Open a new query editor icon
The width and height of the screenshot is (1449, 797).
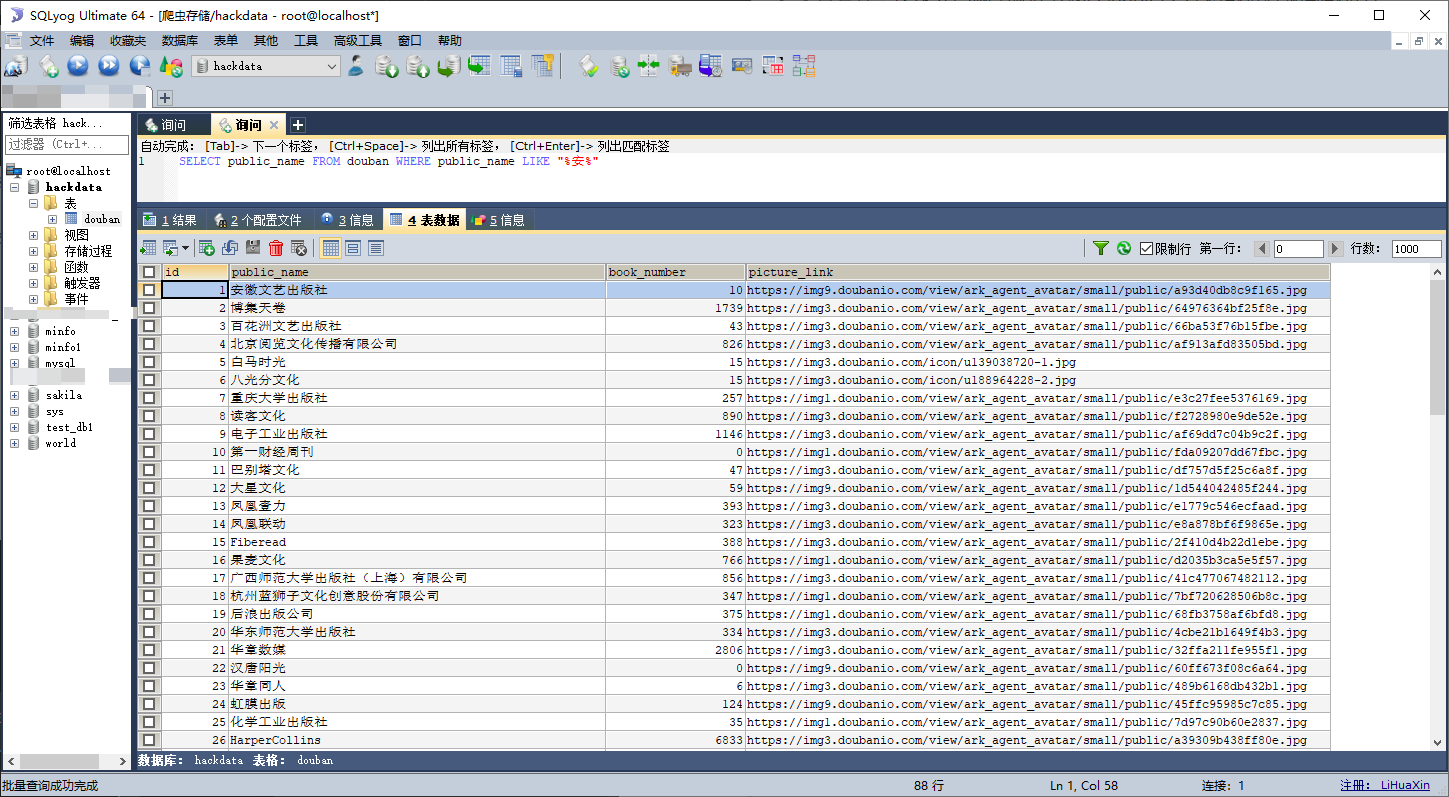[x=48, y=66]
